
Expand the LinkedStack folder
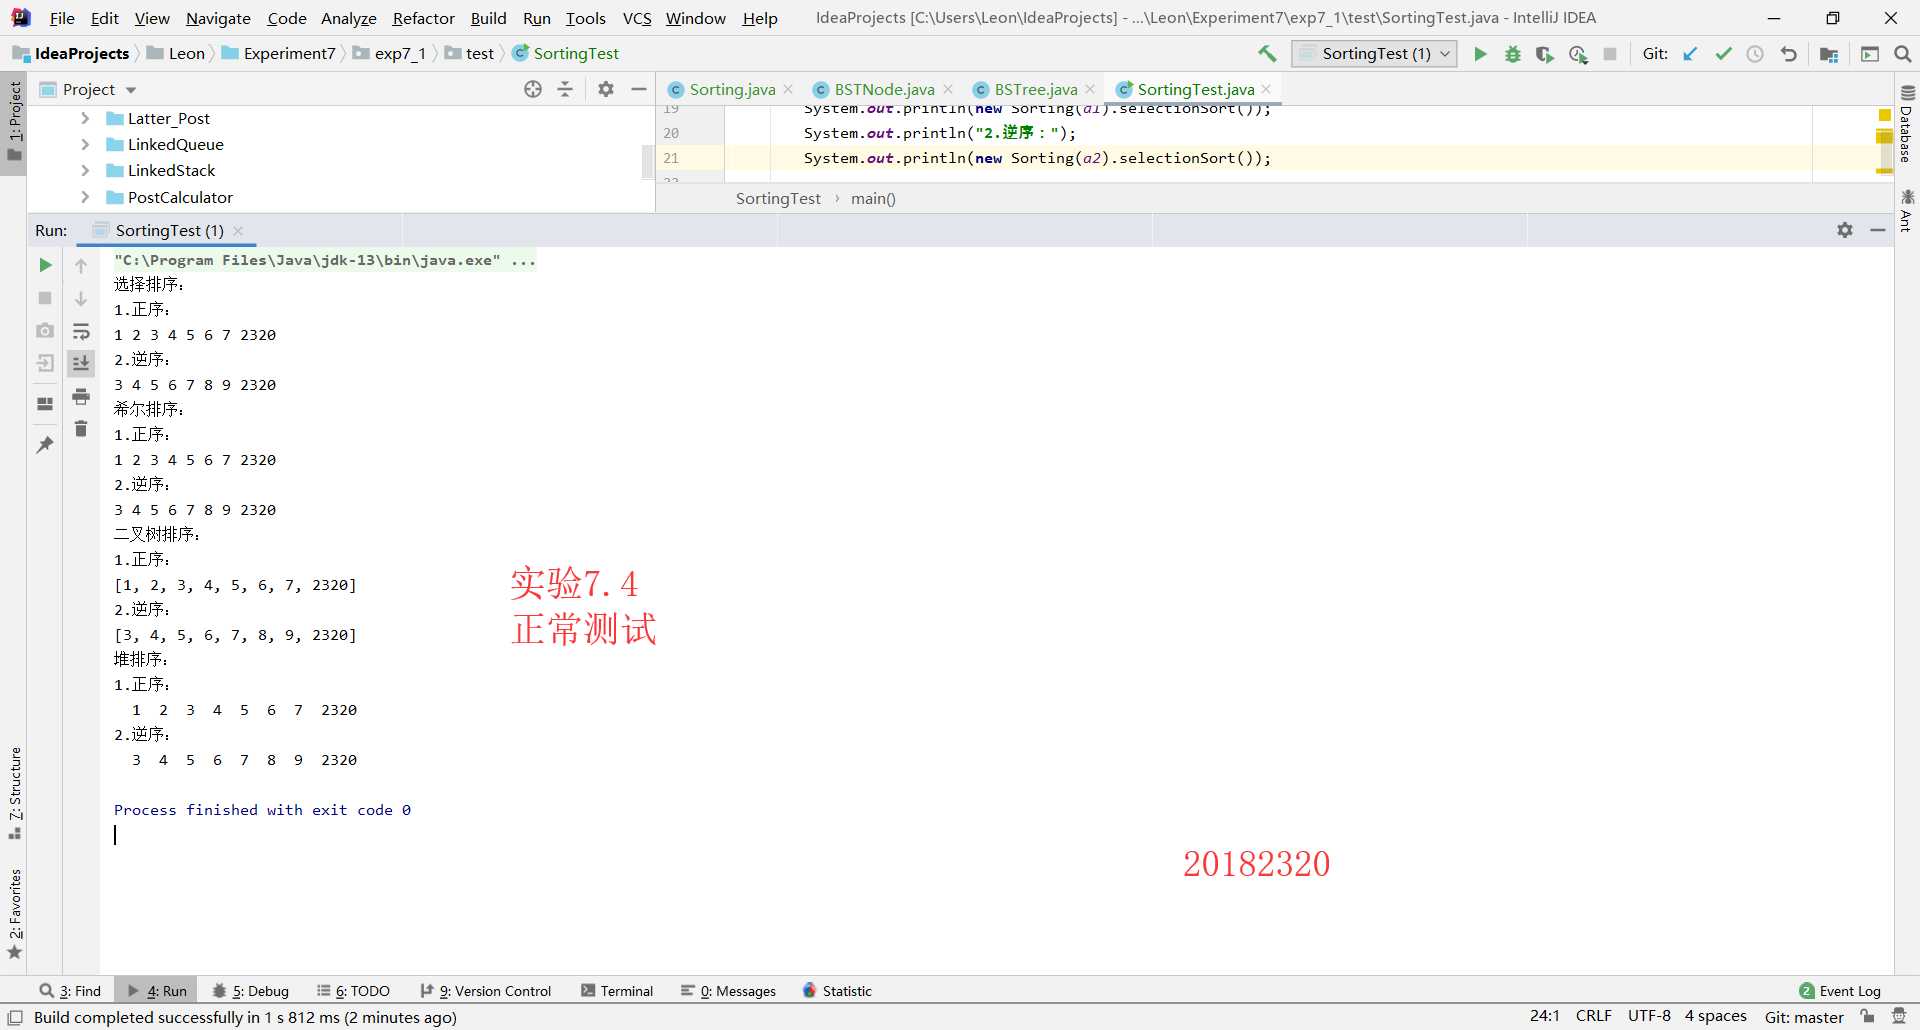pos(85,170)
